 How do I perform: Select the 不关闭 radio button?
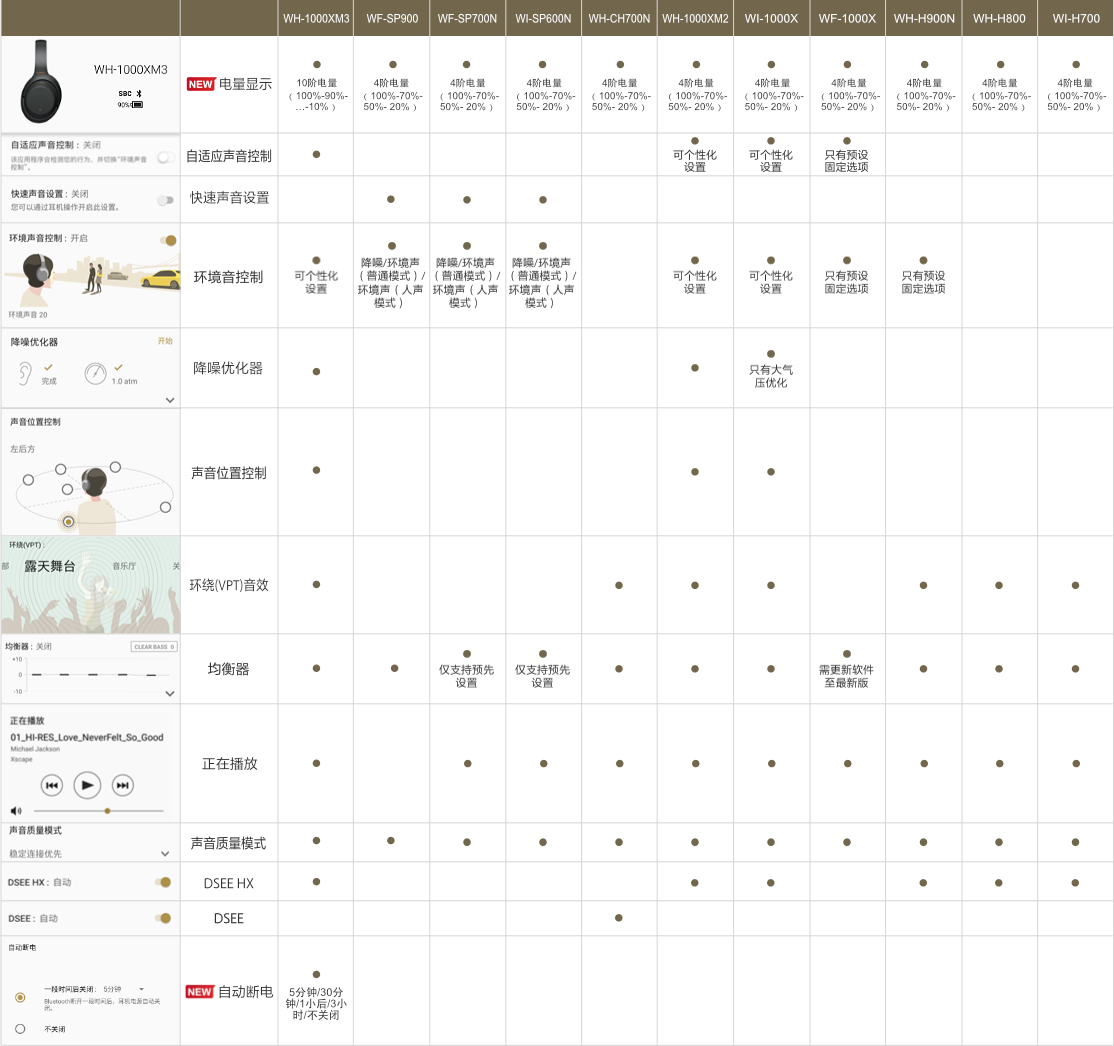coord(20,1029)
